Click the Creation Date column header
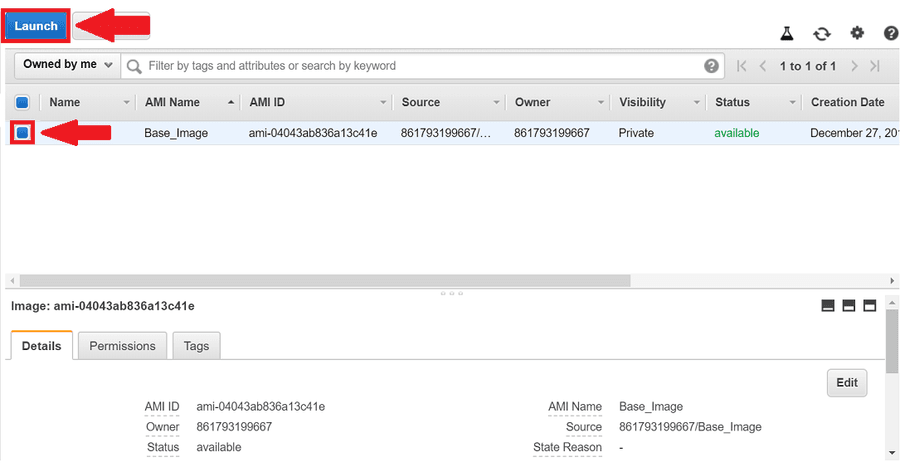The width and height of the screenshot is (900, 467). click(x=848, y=102)
